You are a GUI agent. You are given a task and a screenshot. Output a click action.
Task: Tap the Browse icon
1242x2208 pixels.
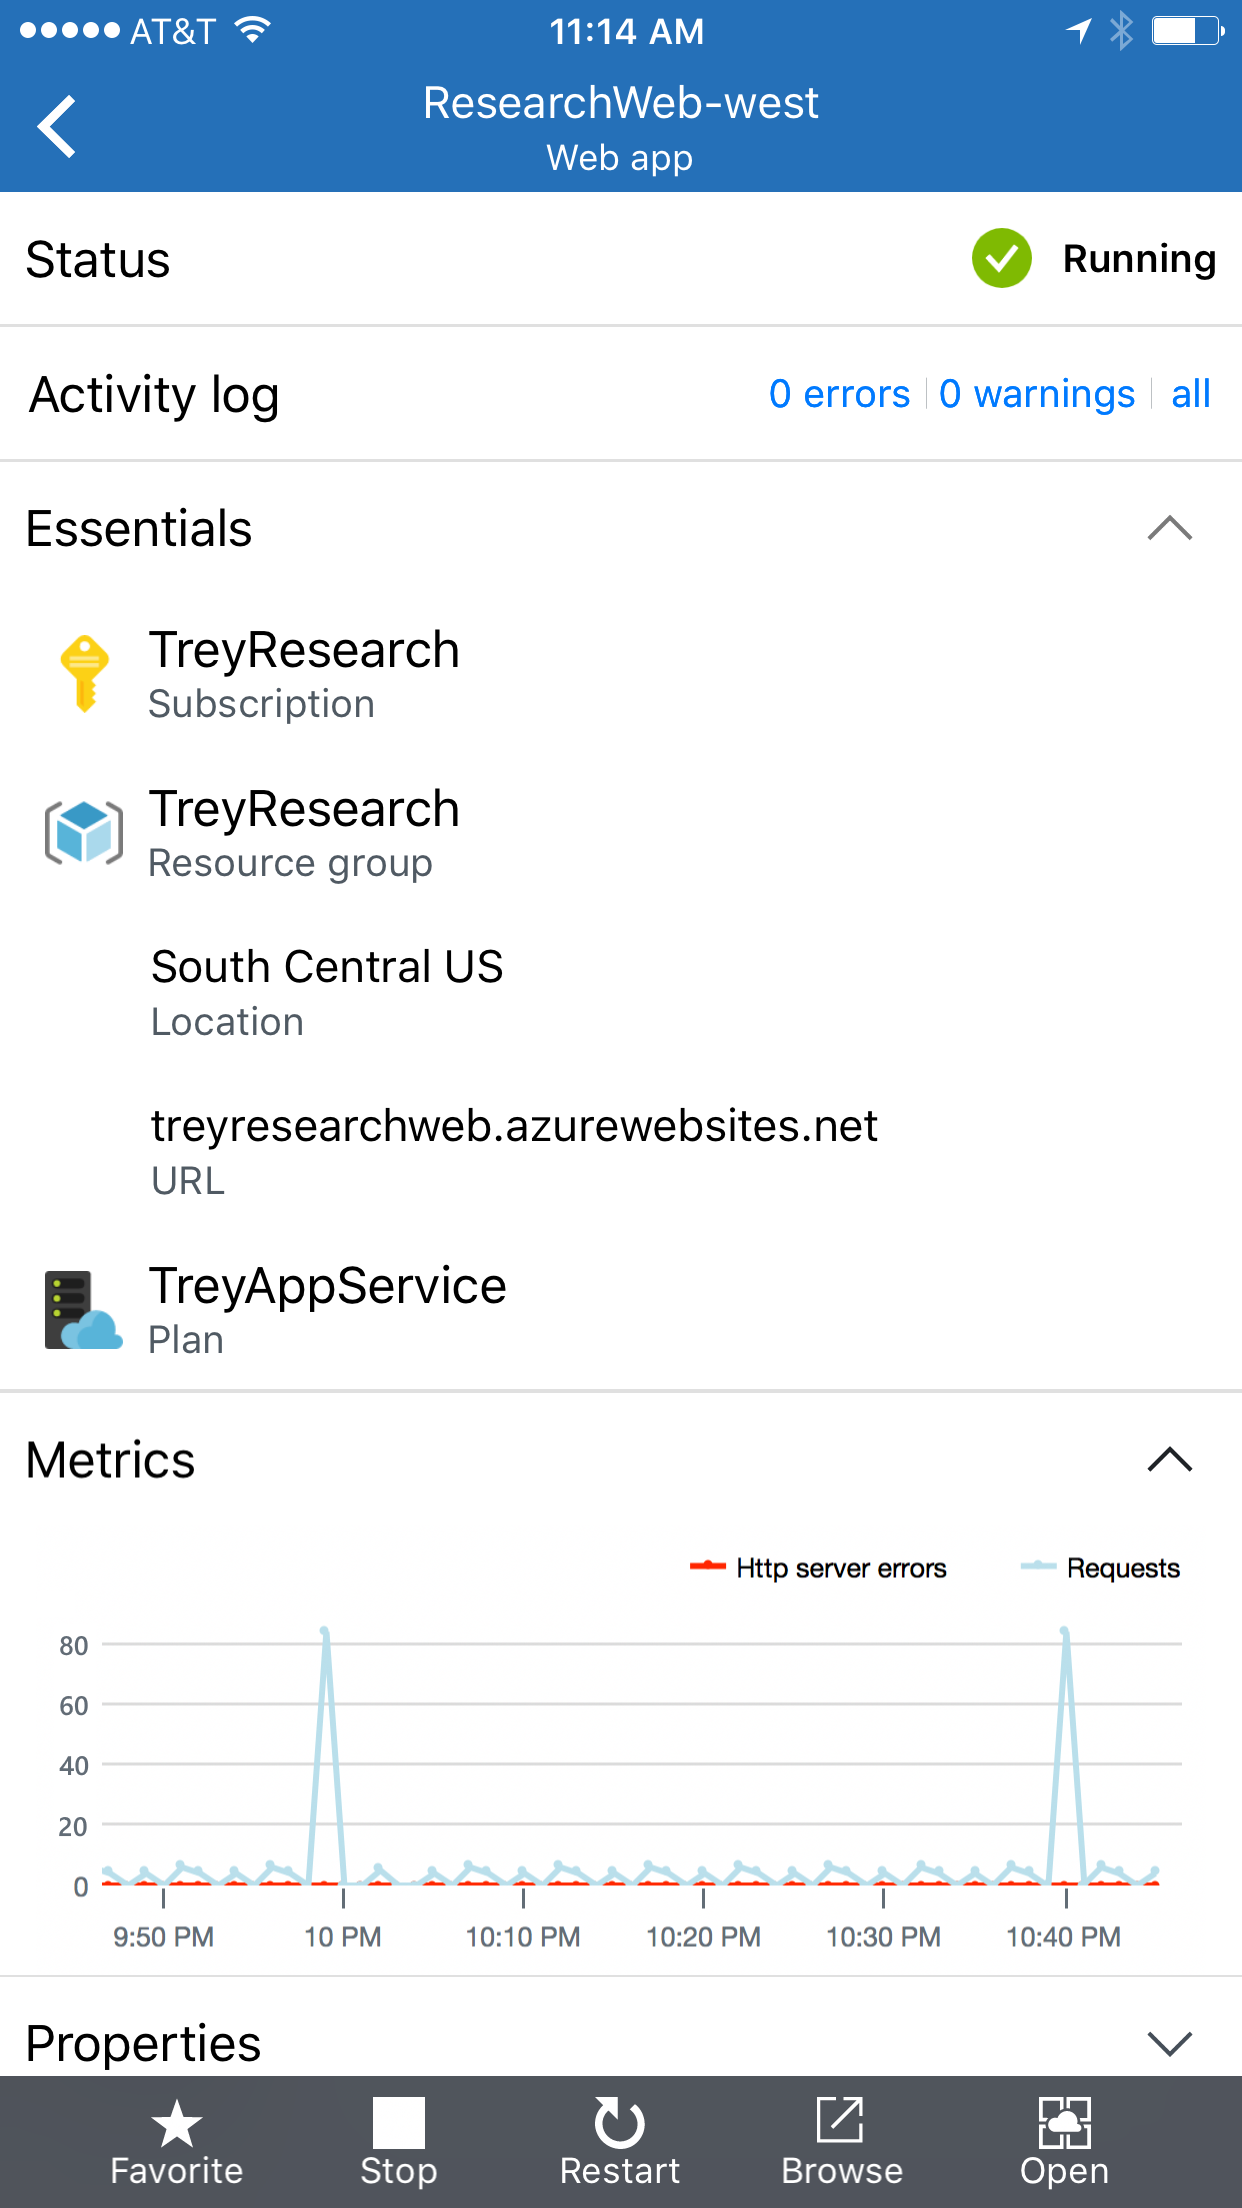(840, 2120)
